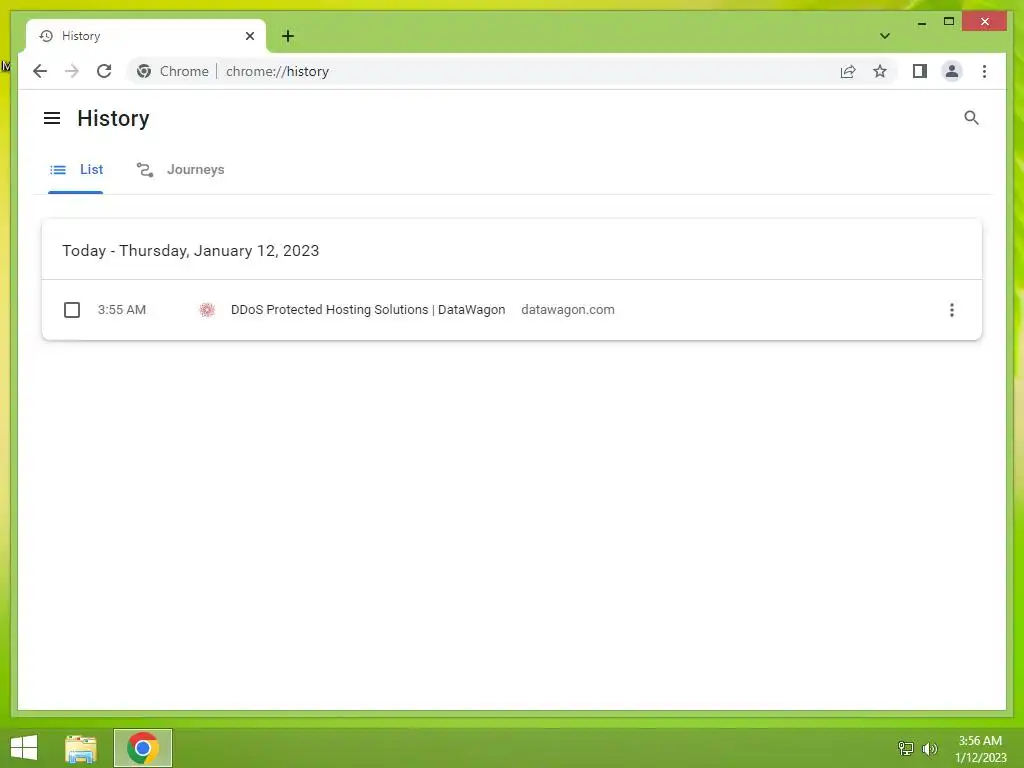The image size is (1024, 768).
Task: Maximize the Chrome window
Action: 949,22
